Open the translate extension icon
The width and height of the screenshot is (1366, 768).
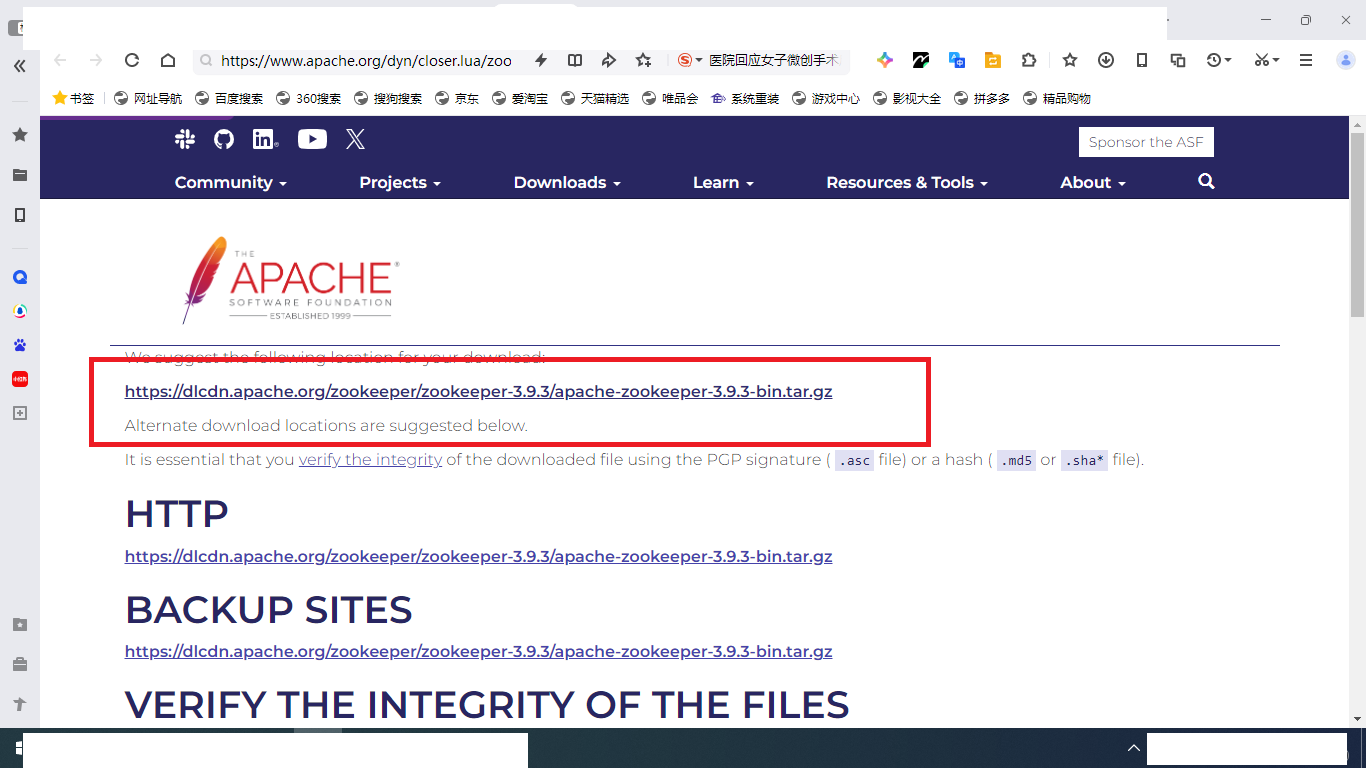coord(957,60)
